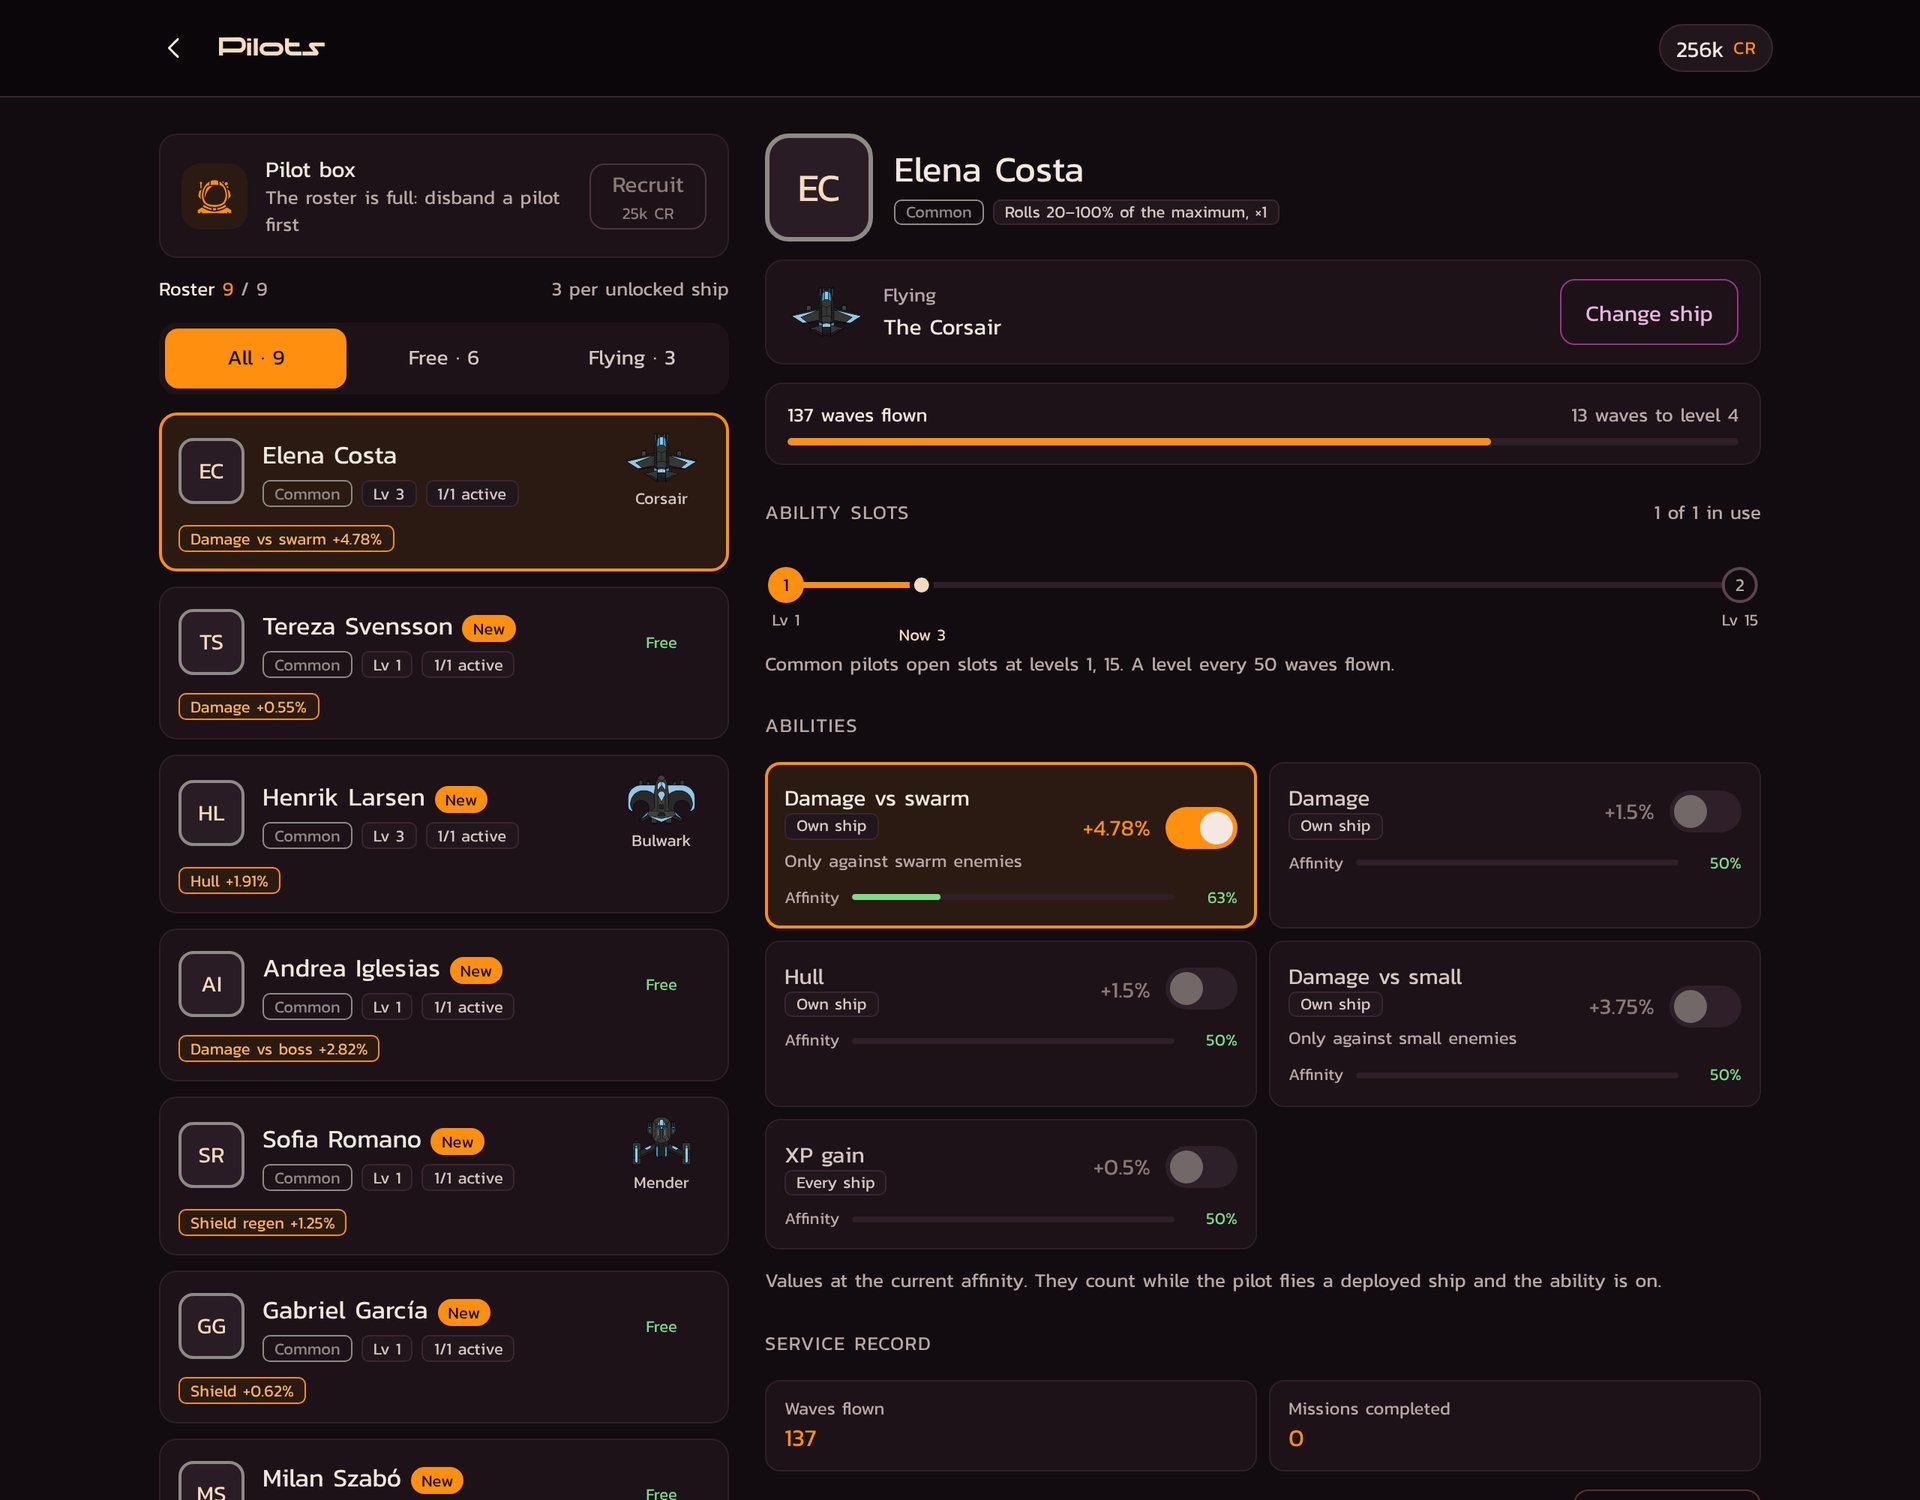Click the GG avatar of Gabriel García

211,1326
